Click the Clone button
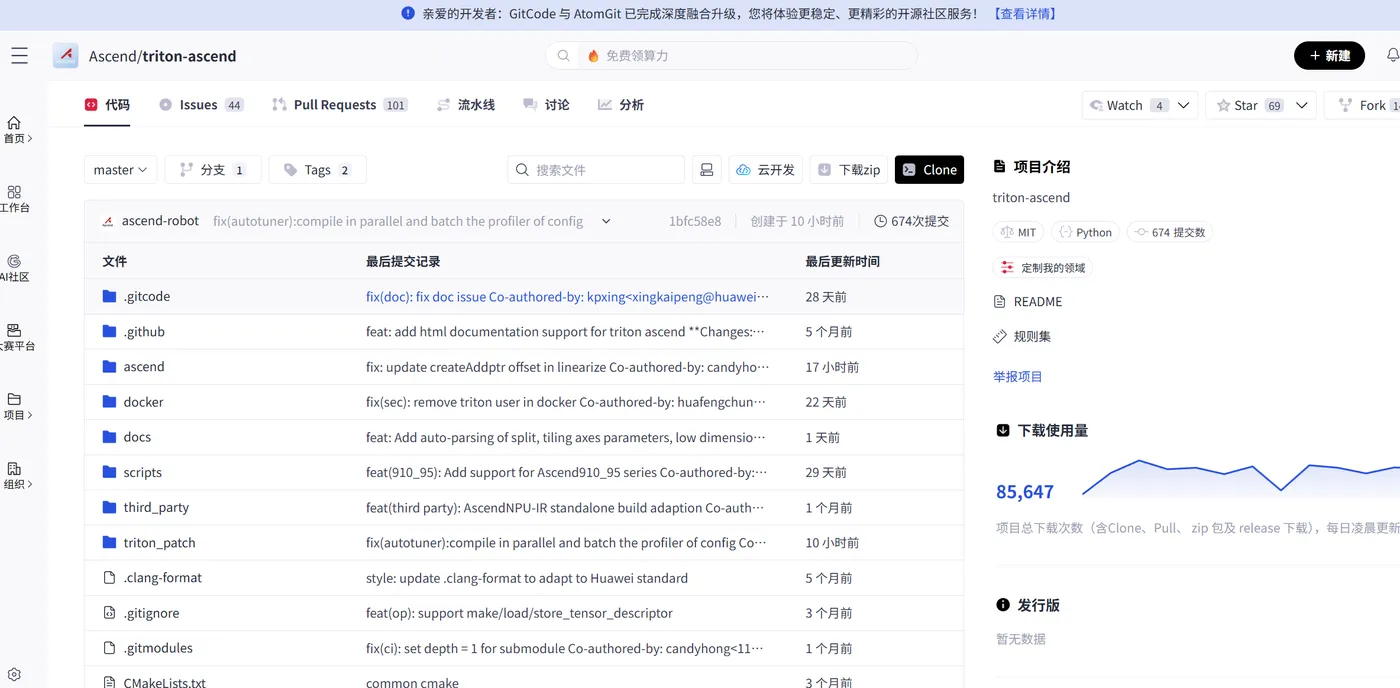Image resolution: width=1400 pixels, height=688 pixels. [929, 170]
